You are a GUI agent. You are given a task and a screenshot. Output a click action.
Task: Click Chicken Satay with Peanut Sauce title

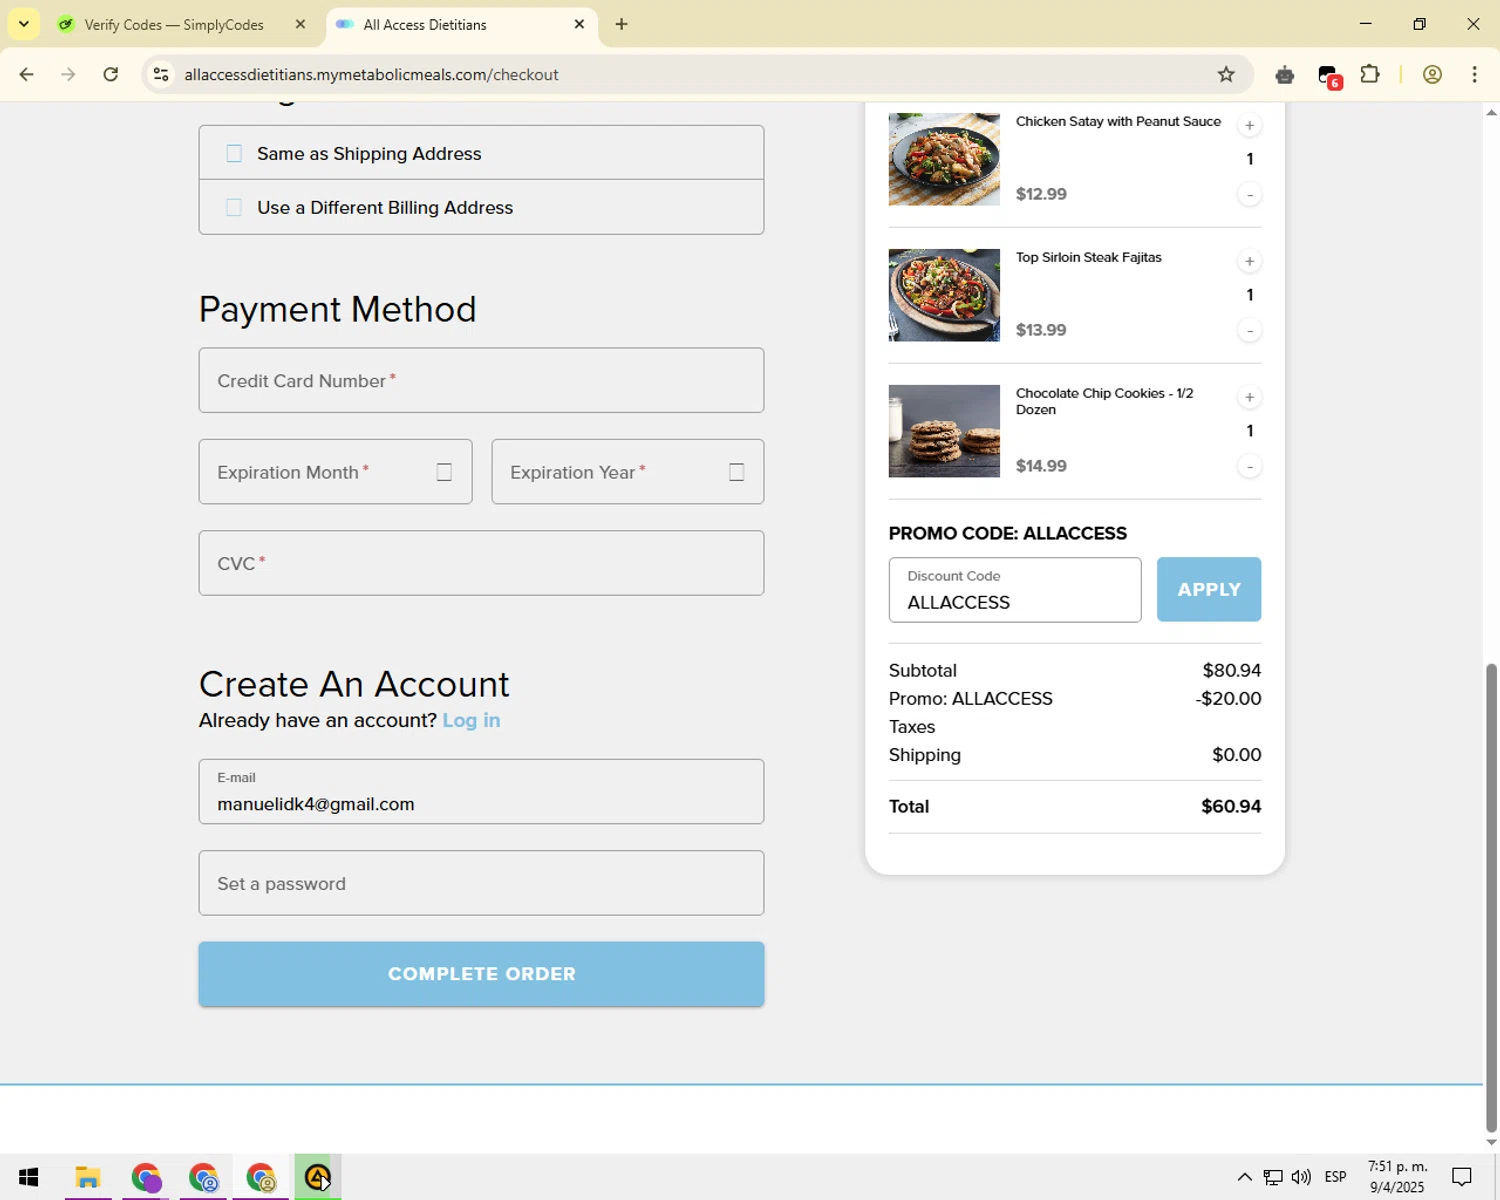tap(1118, 121)
